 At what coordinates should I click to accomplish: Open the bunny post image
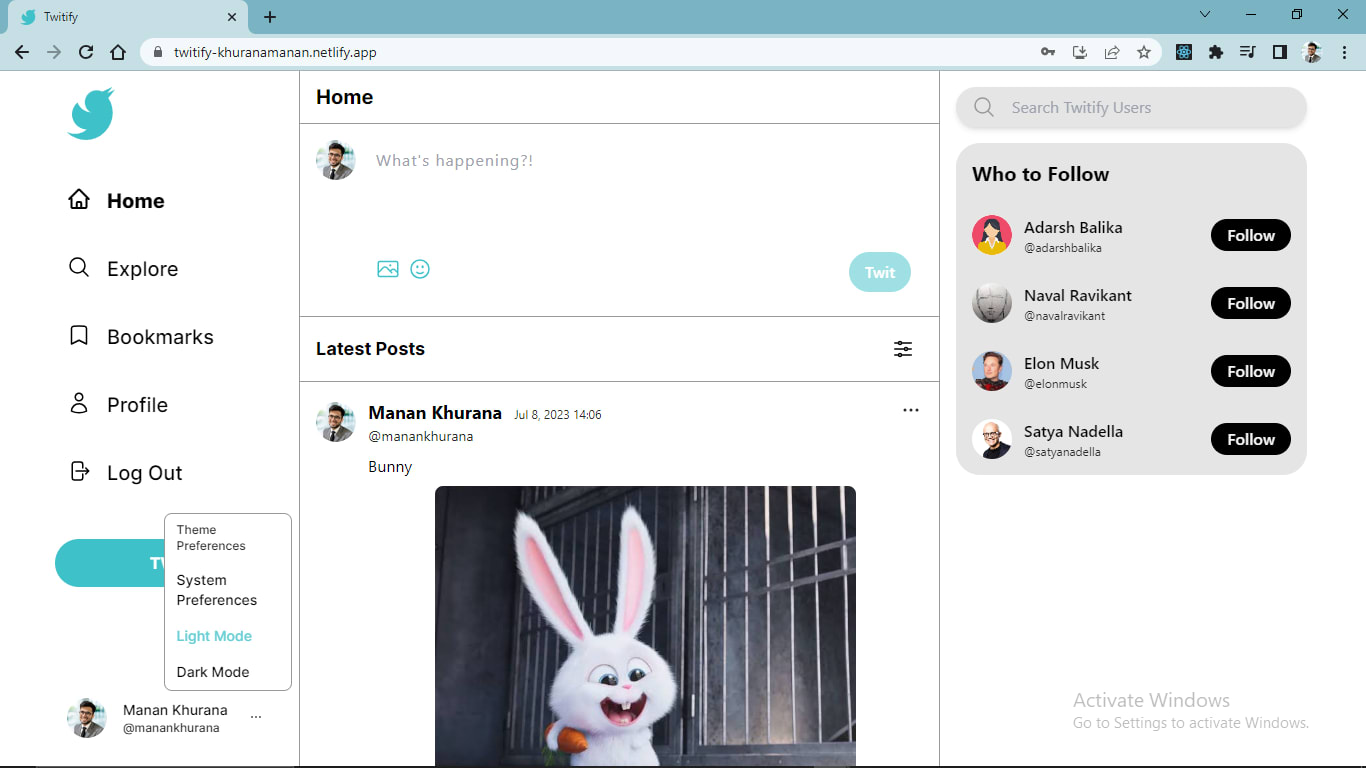[645, 627]
